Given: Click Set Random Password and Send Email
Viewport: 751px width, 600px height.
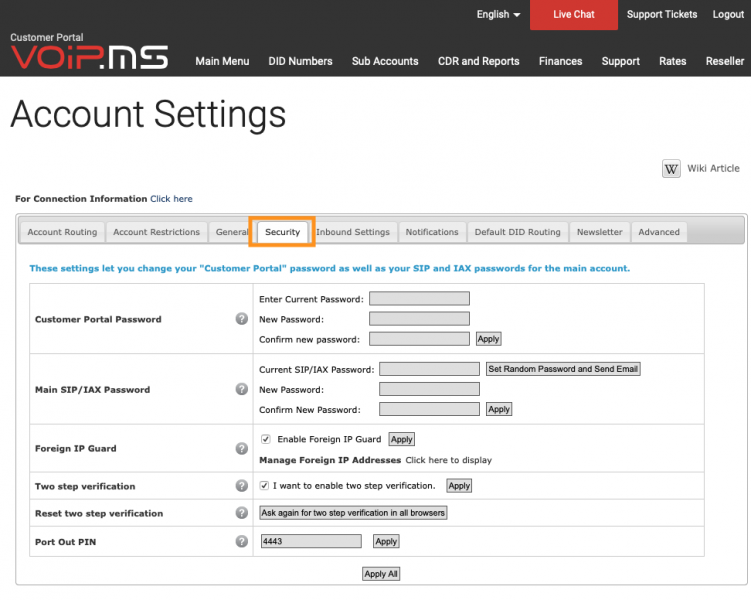Looking at the screenshot, I should pos(563,369).
